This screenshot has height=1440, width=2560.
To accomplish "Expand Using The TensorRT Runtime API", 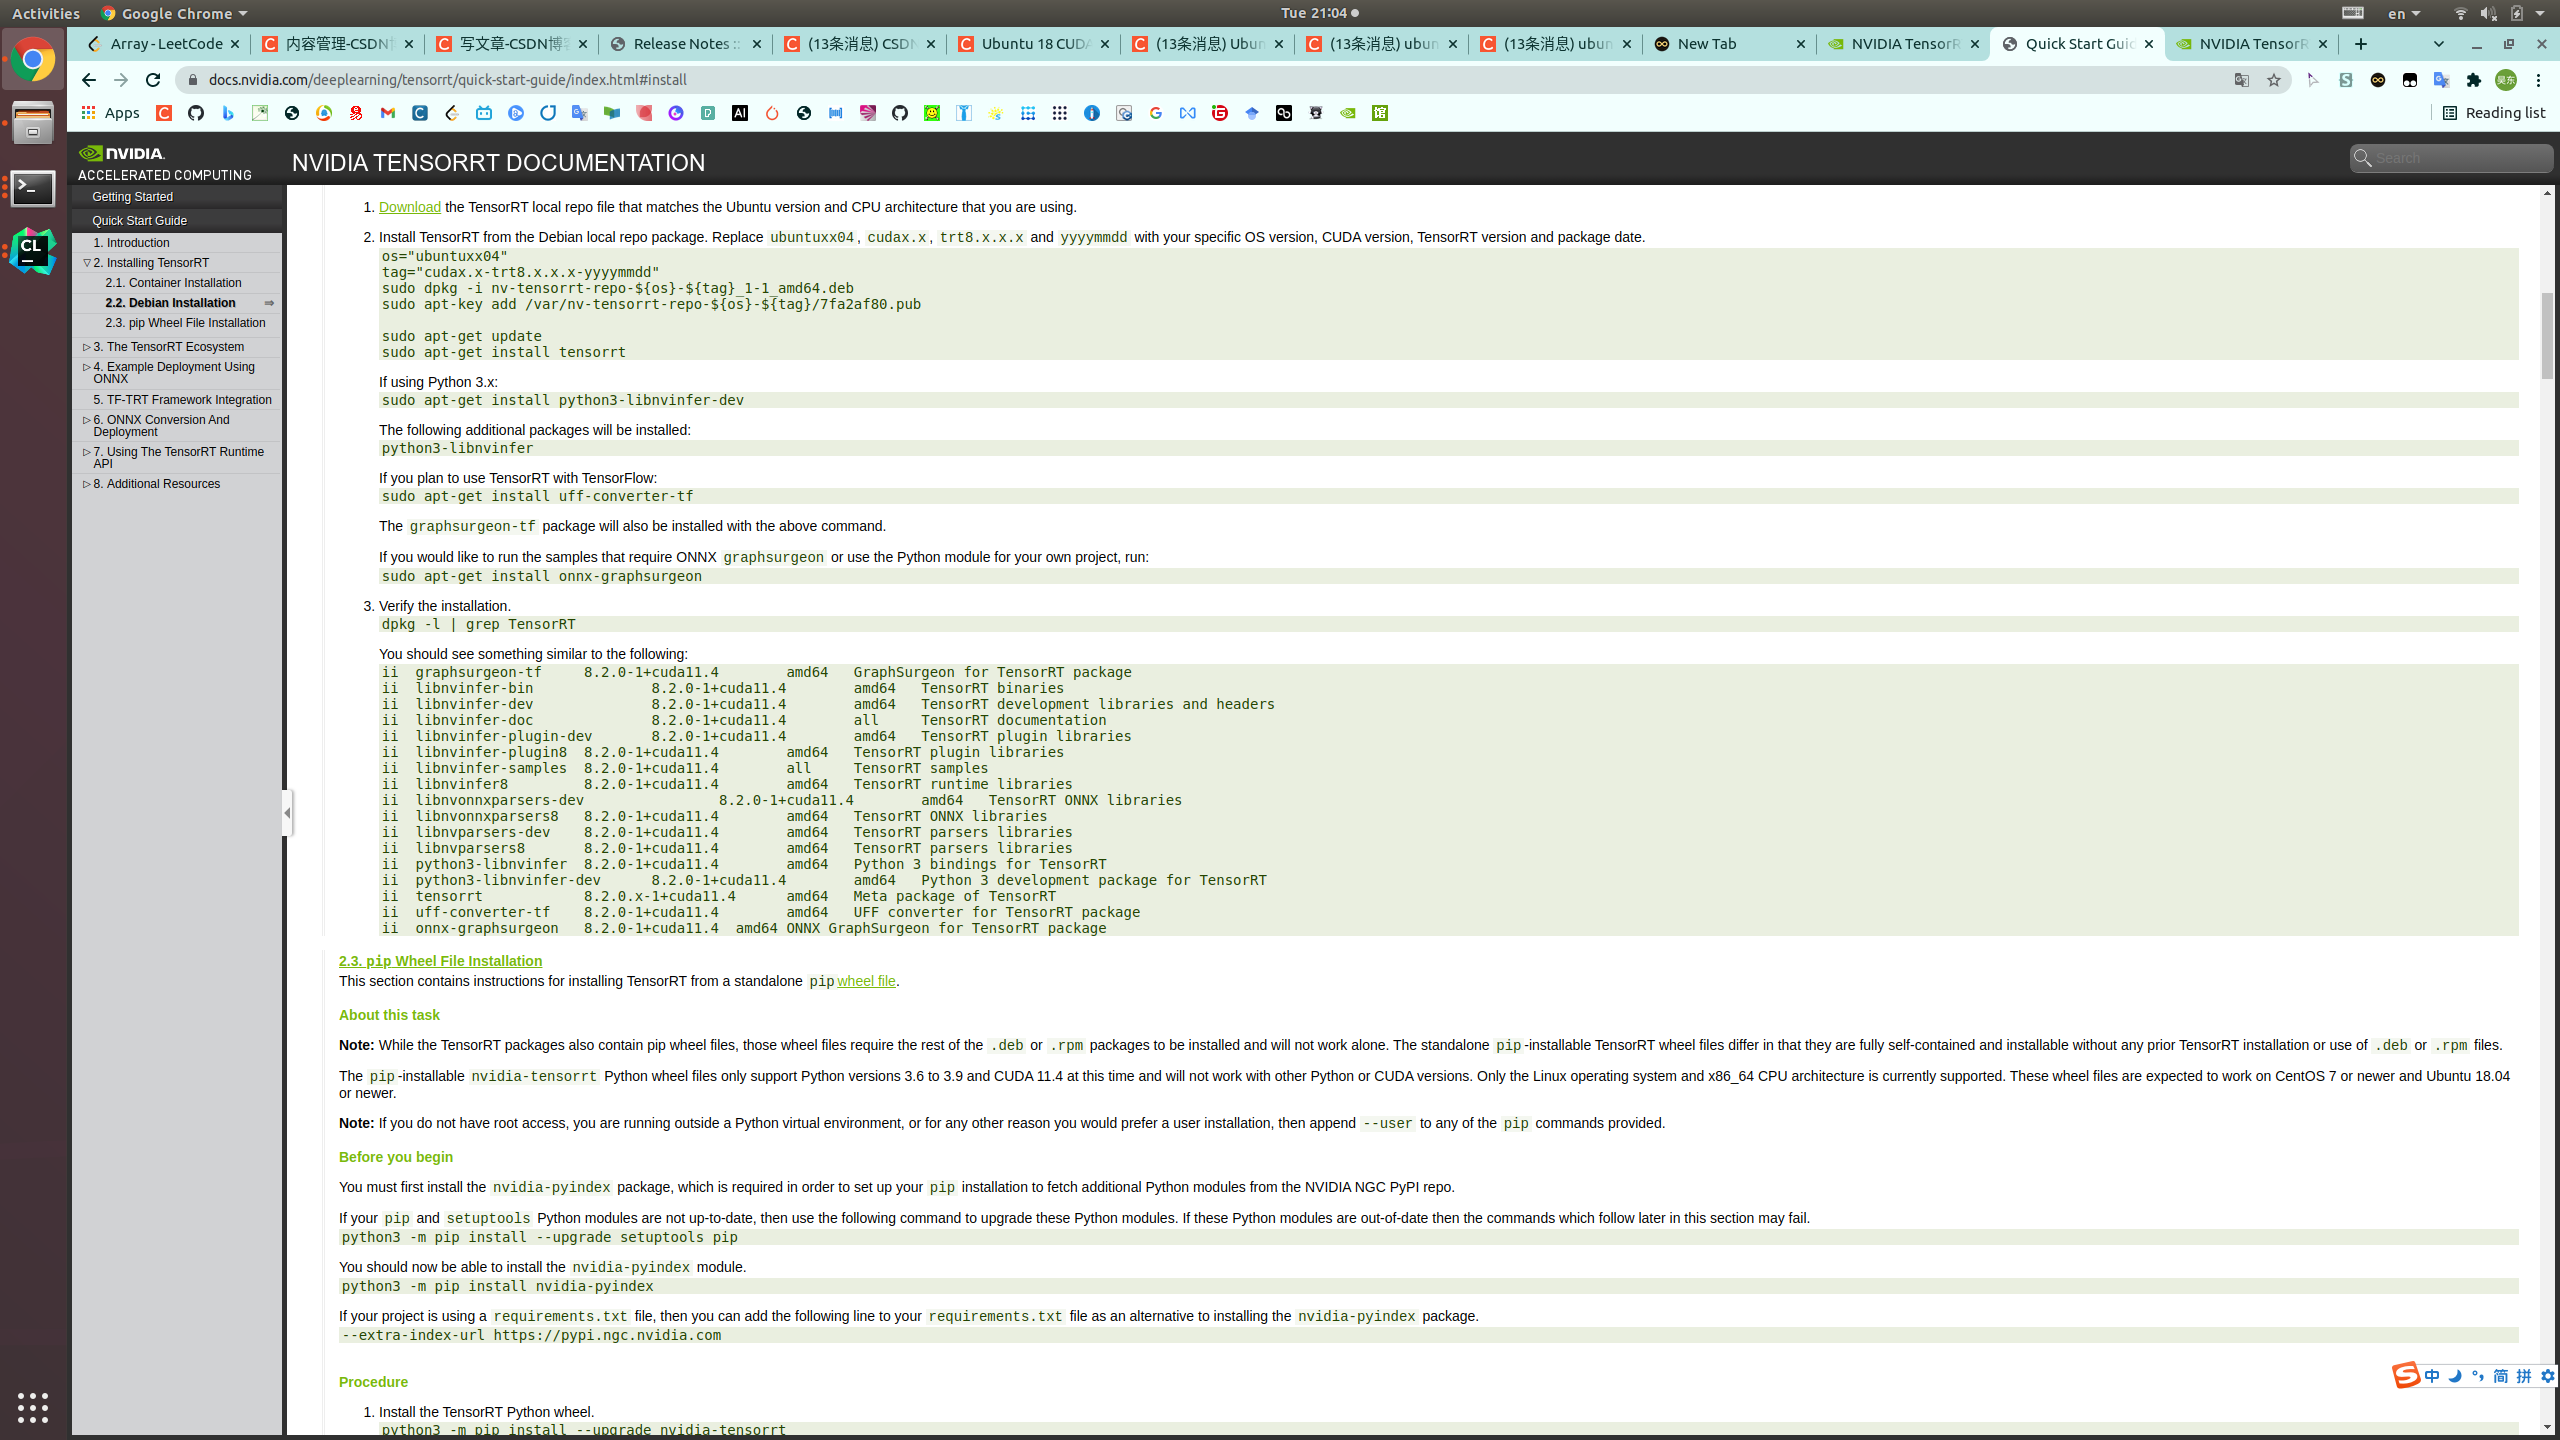I will (x=86, y=452).
